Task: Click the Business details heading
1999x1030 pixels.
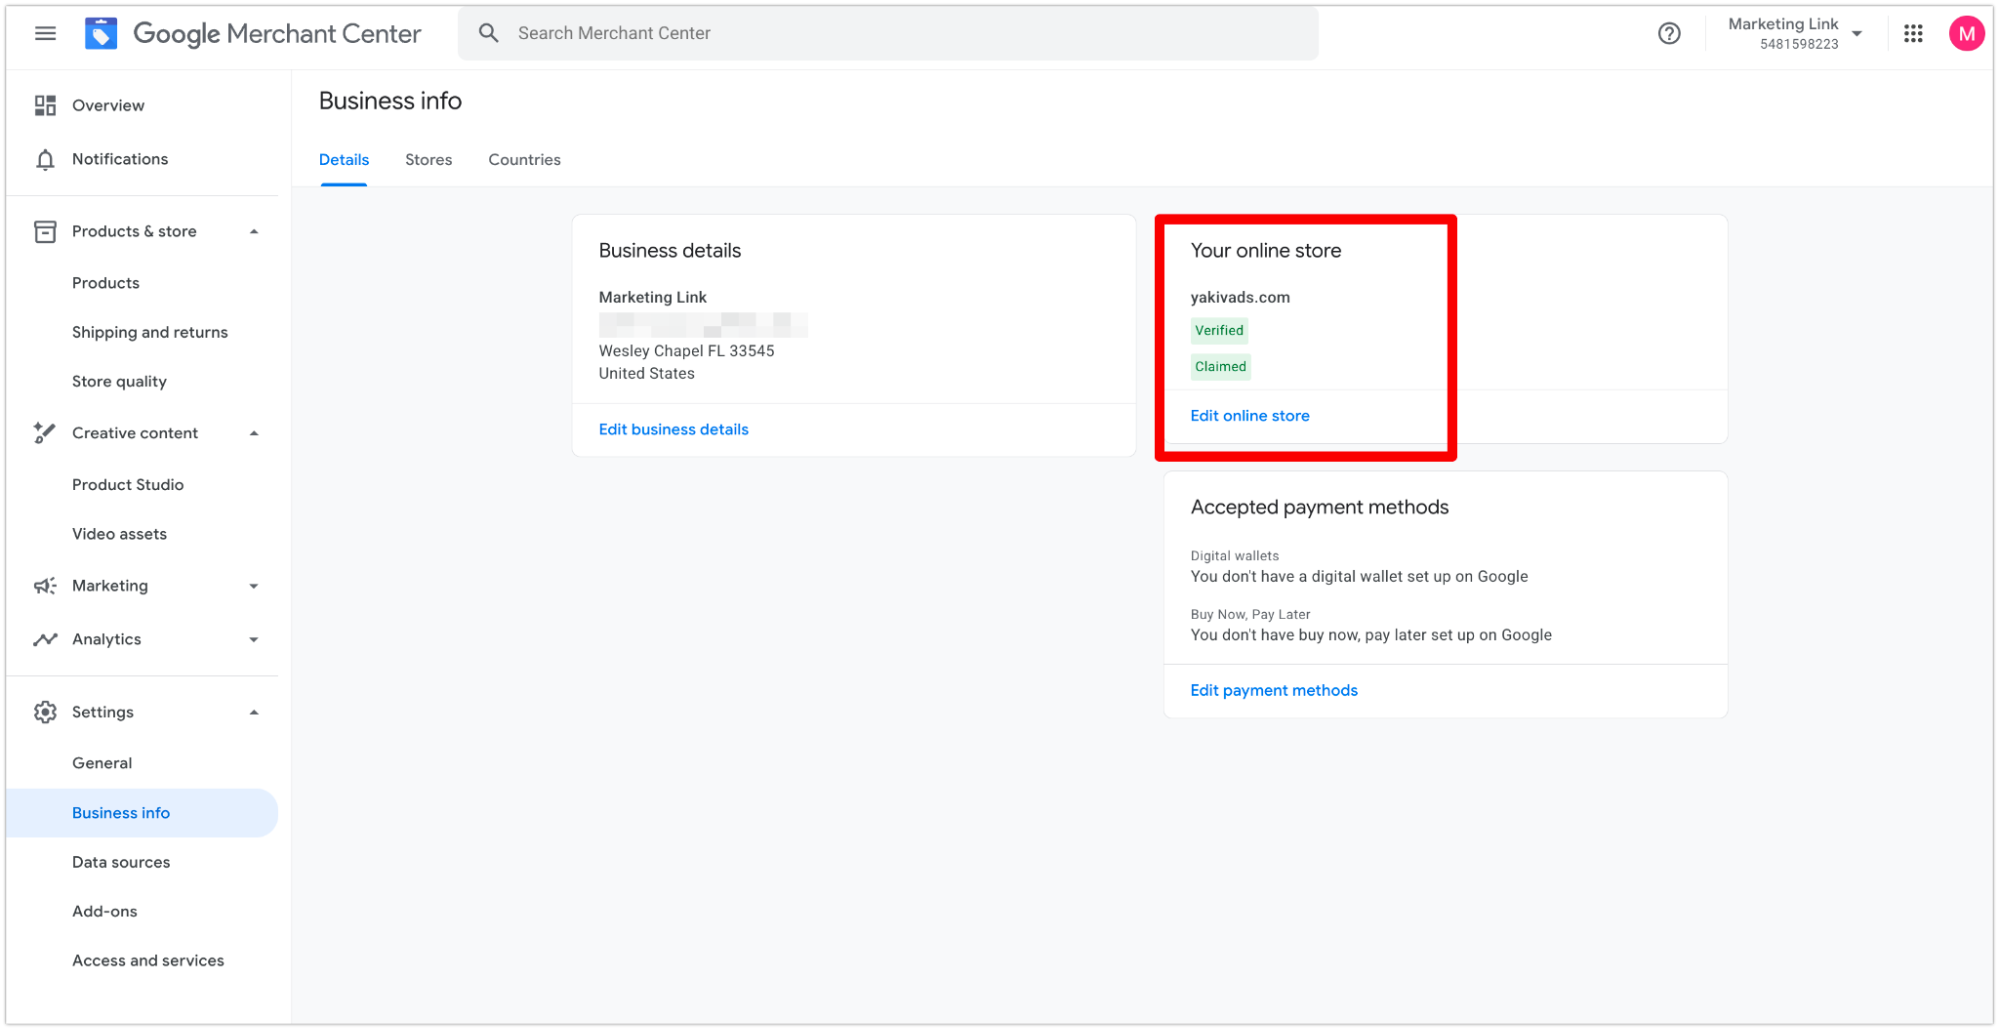Action: pos(669,251)
